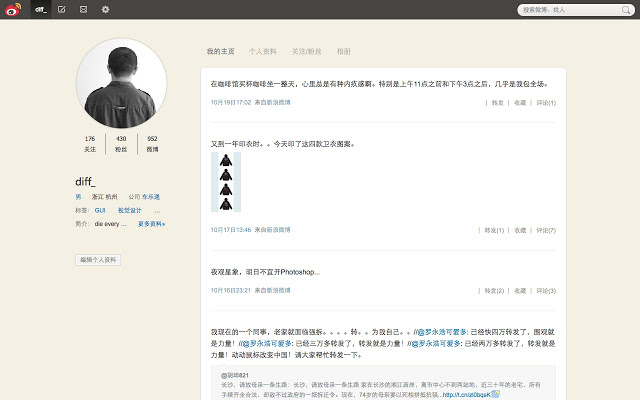Click the diff_ username heading

[x=85, y=182]
